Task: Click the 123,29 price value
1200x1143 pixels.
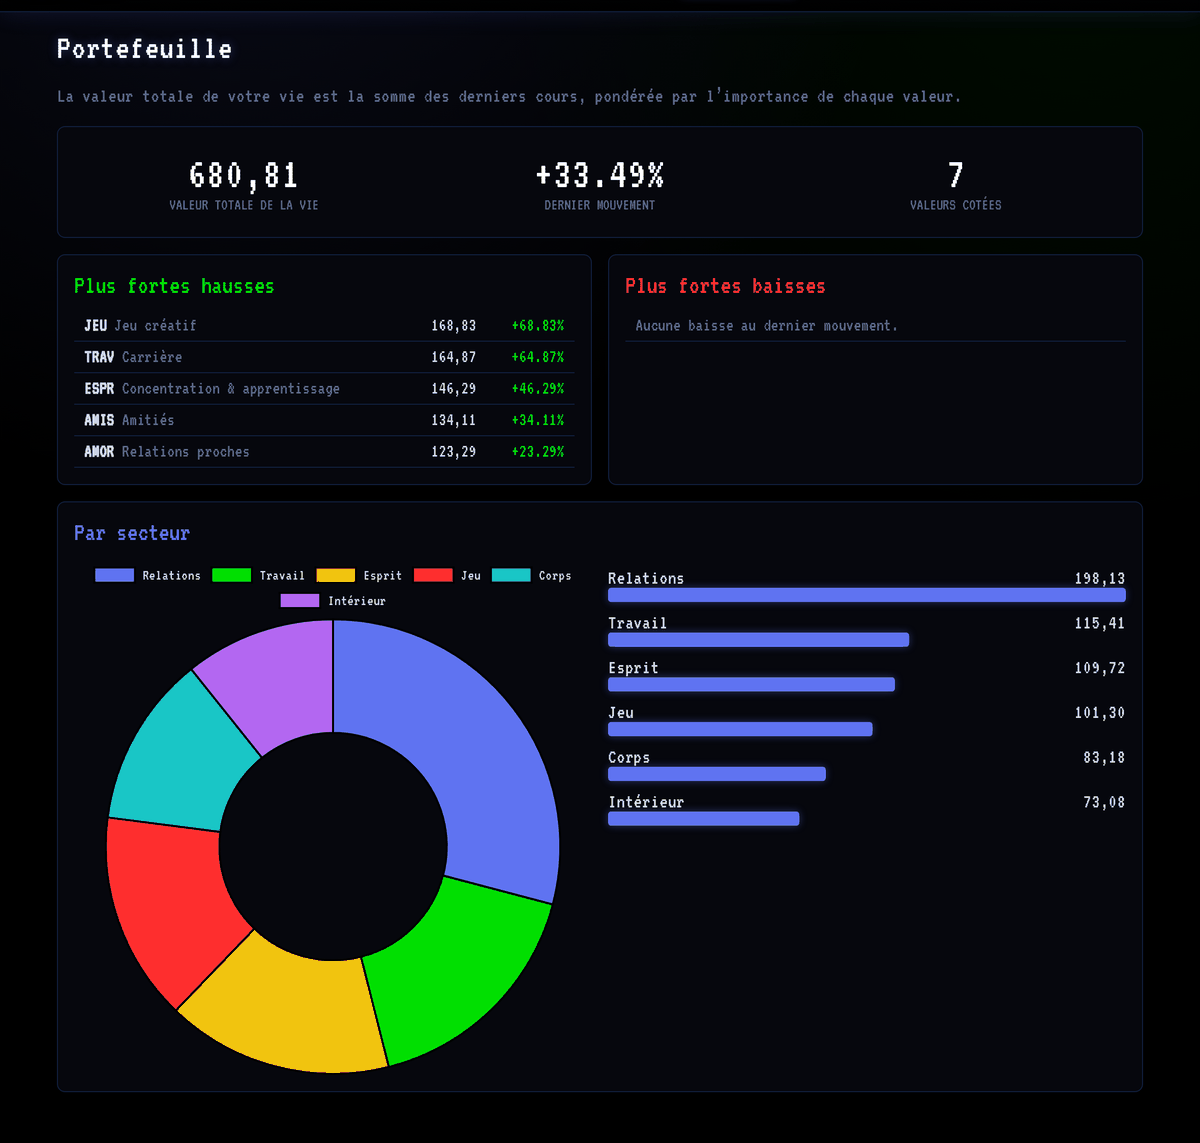Action: click(454, 452)
